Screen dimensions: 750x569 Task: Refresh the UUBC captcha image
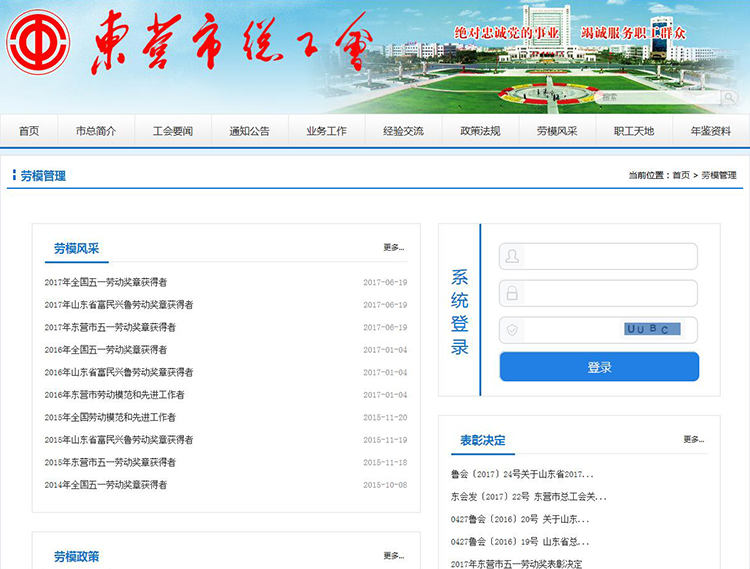(652, 329)
